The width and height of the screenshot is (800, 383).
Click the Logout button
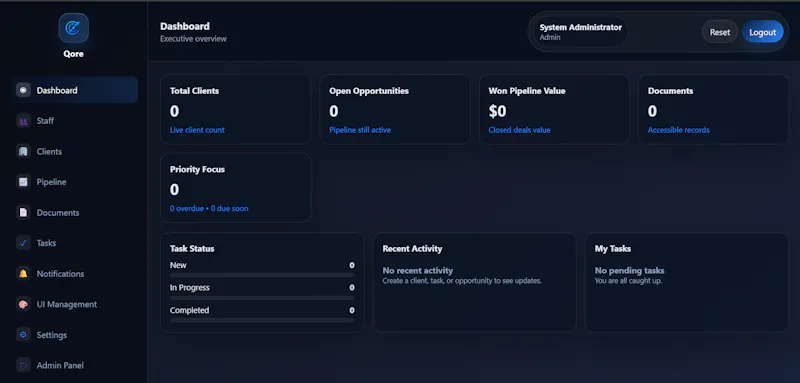click(763, 32)
